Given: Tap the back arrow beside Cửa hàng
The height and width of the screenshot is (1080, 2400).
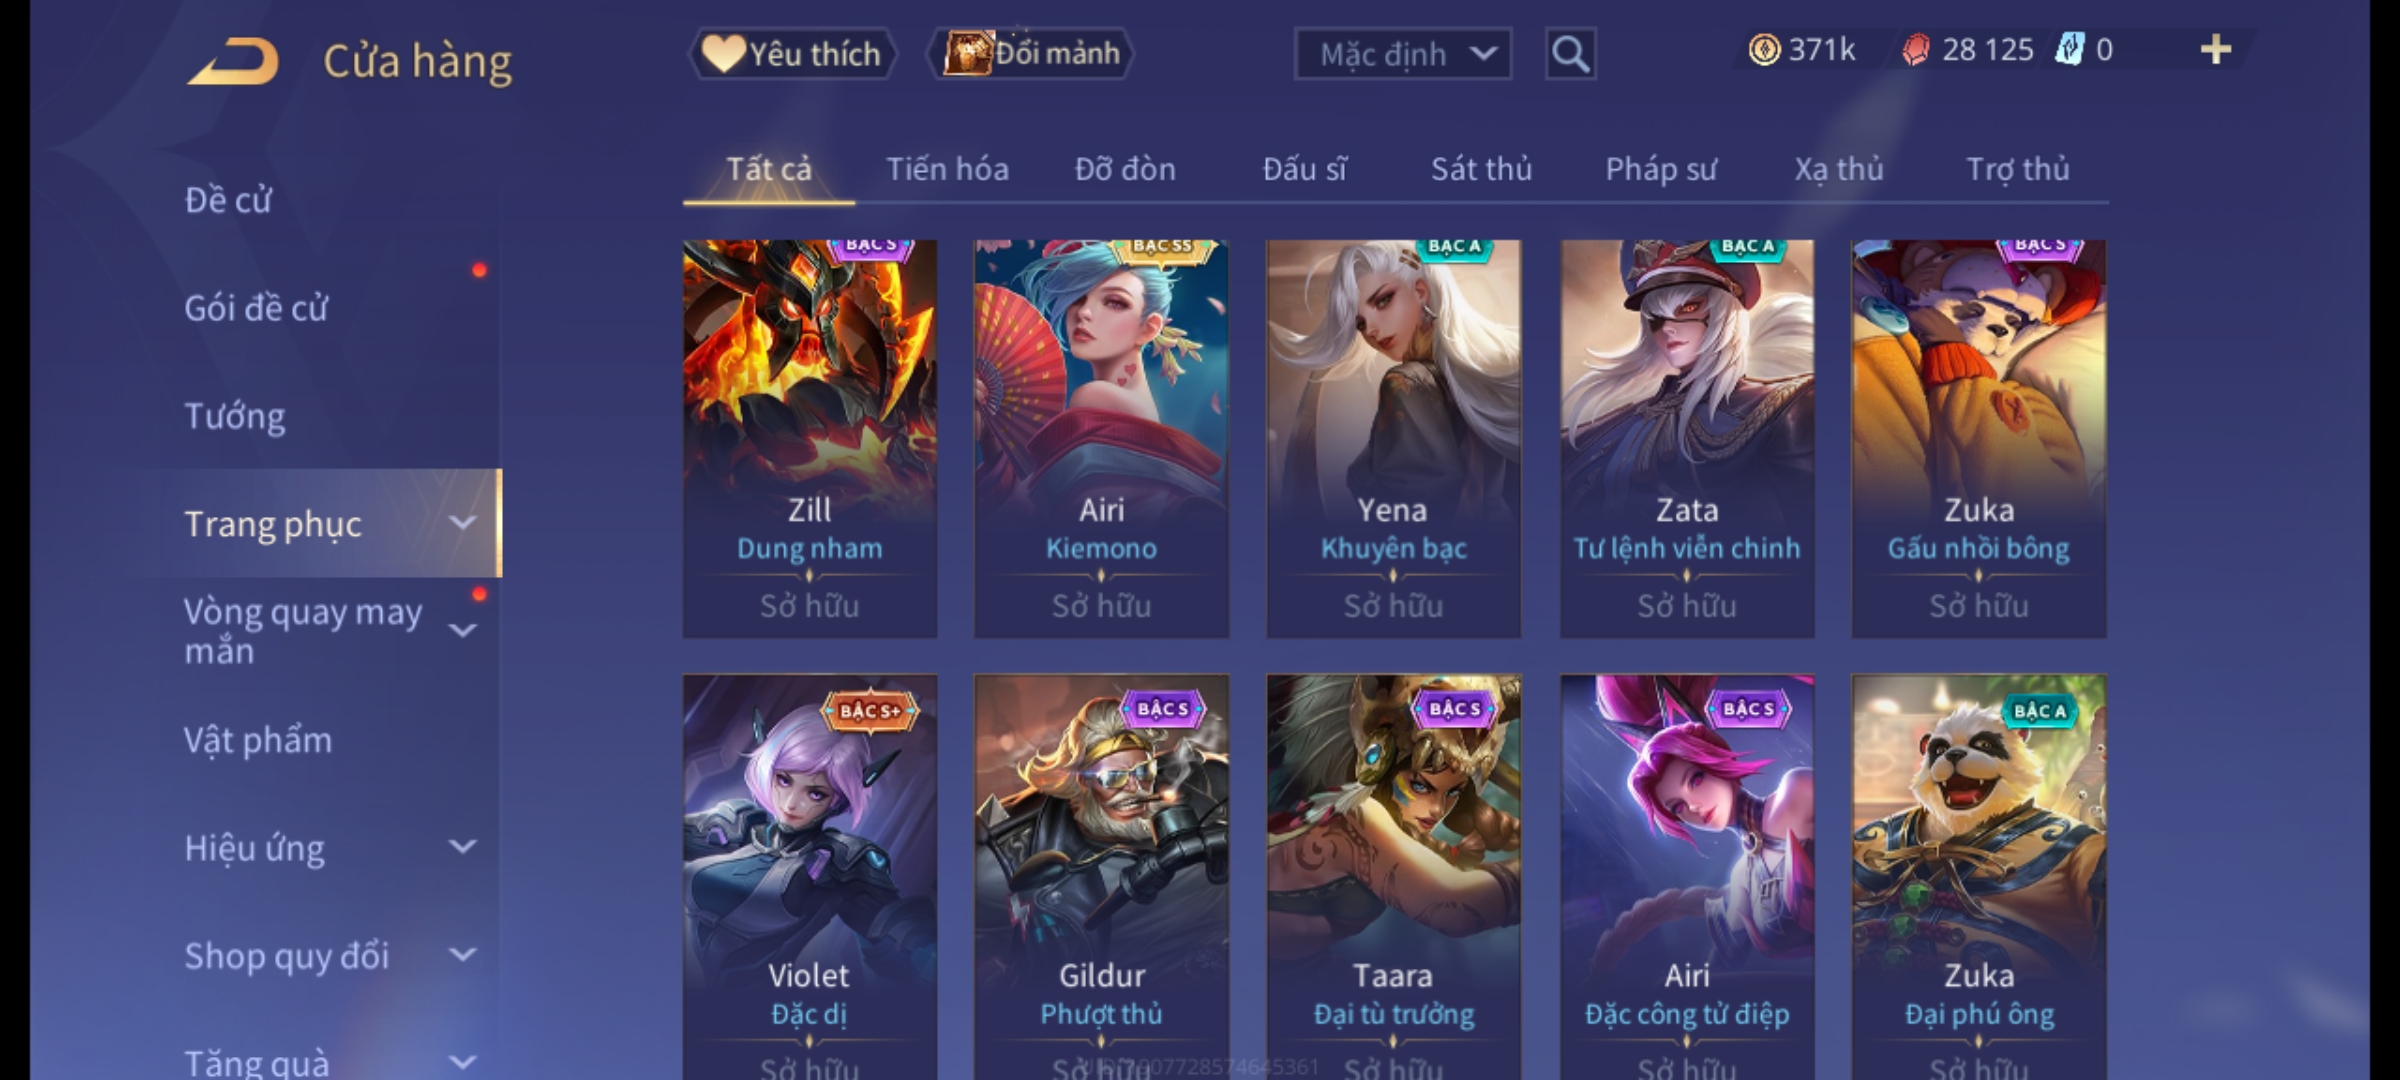Looking at the screenshot, I should 232,61.
